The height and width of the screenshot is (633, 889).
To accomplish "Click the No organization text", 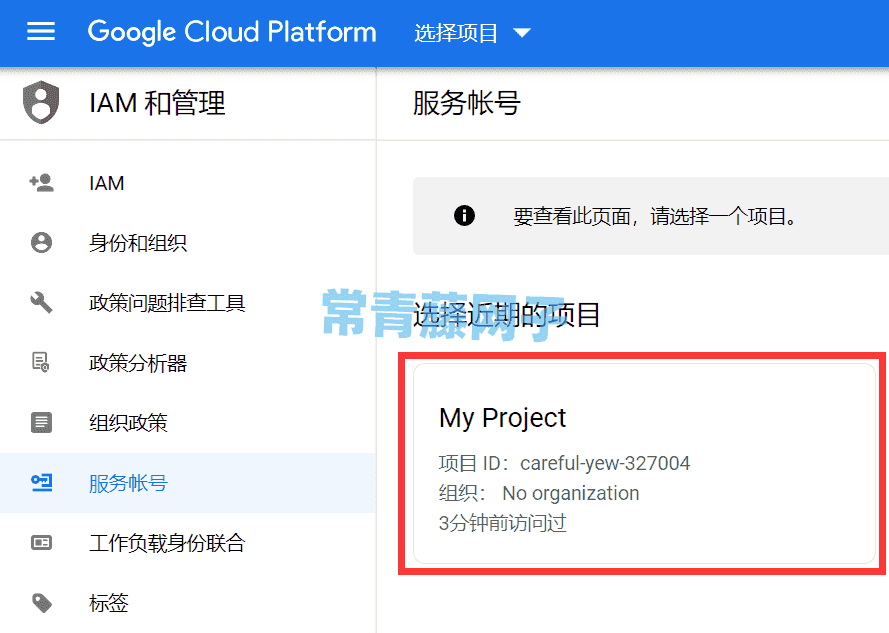I will [x=570, y=493].
